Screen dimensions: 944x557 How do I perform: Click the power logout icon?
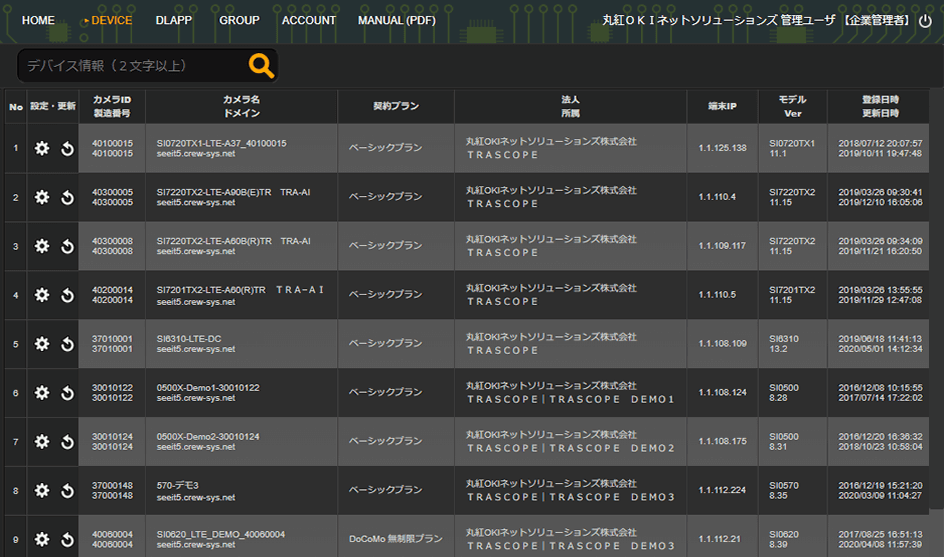point(924,20)
